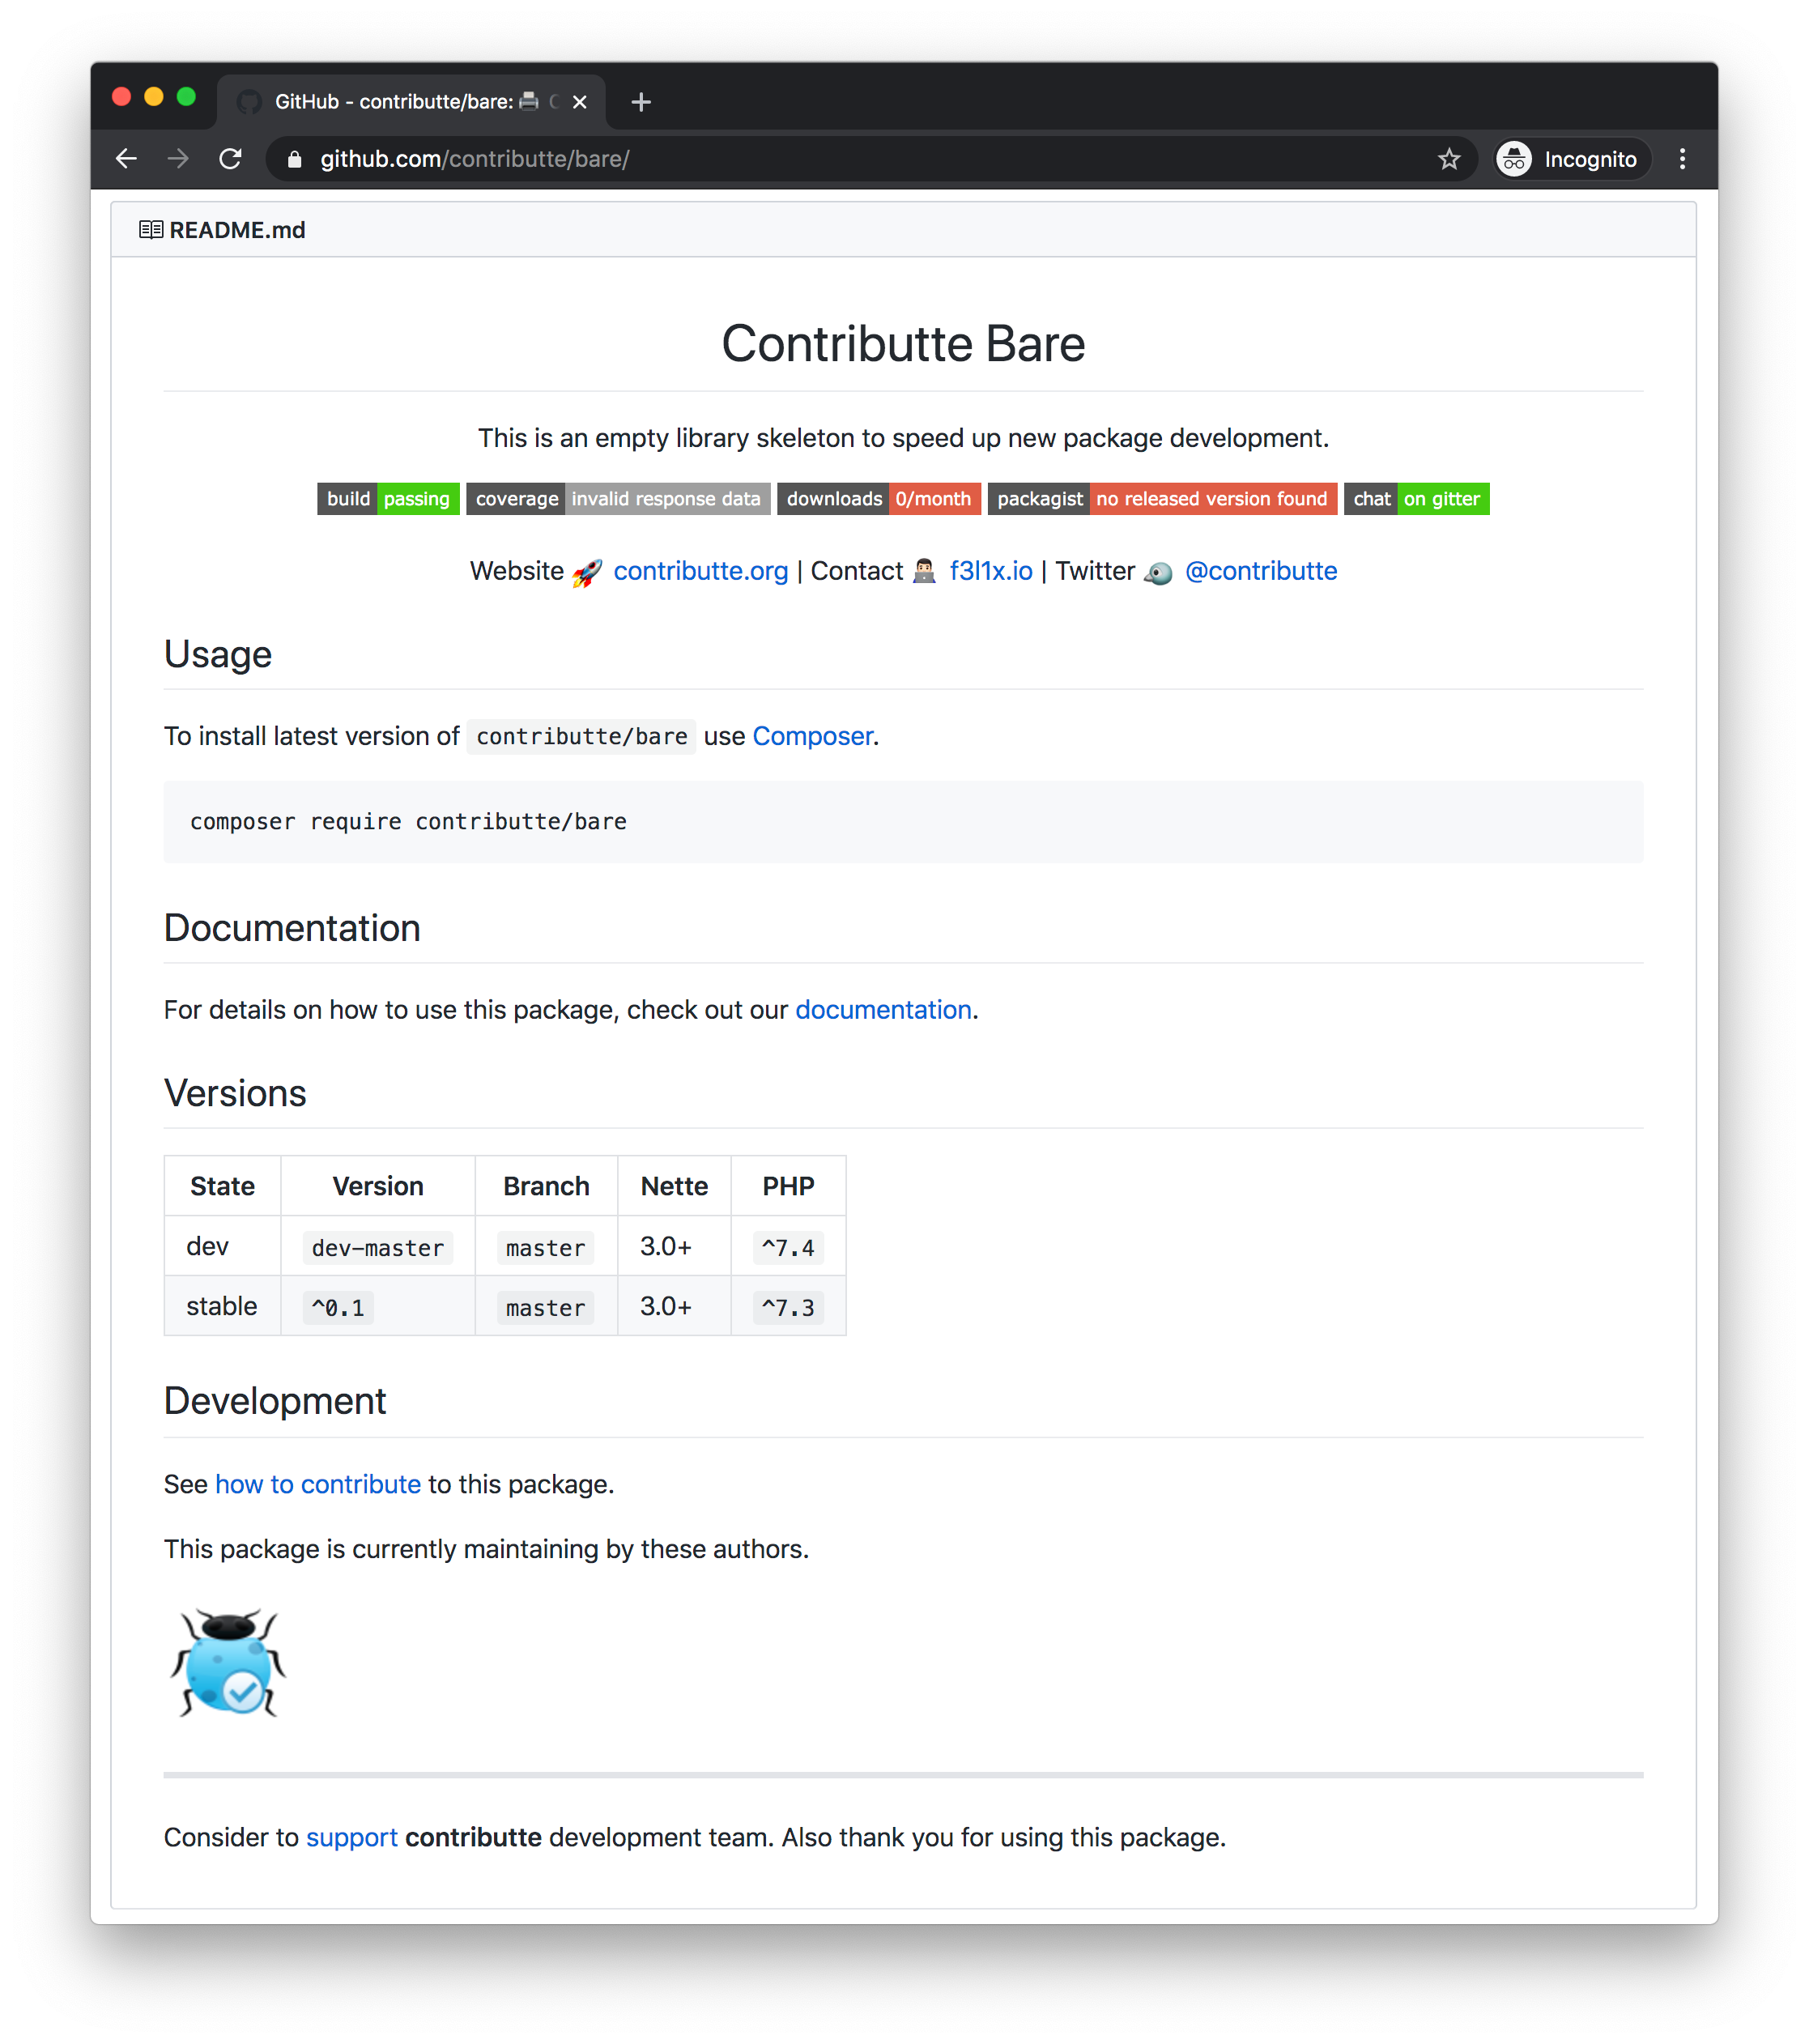Click the rocket emoji next to Website
1809x2044 pixels.
tap(587, 572)
